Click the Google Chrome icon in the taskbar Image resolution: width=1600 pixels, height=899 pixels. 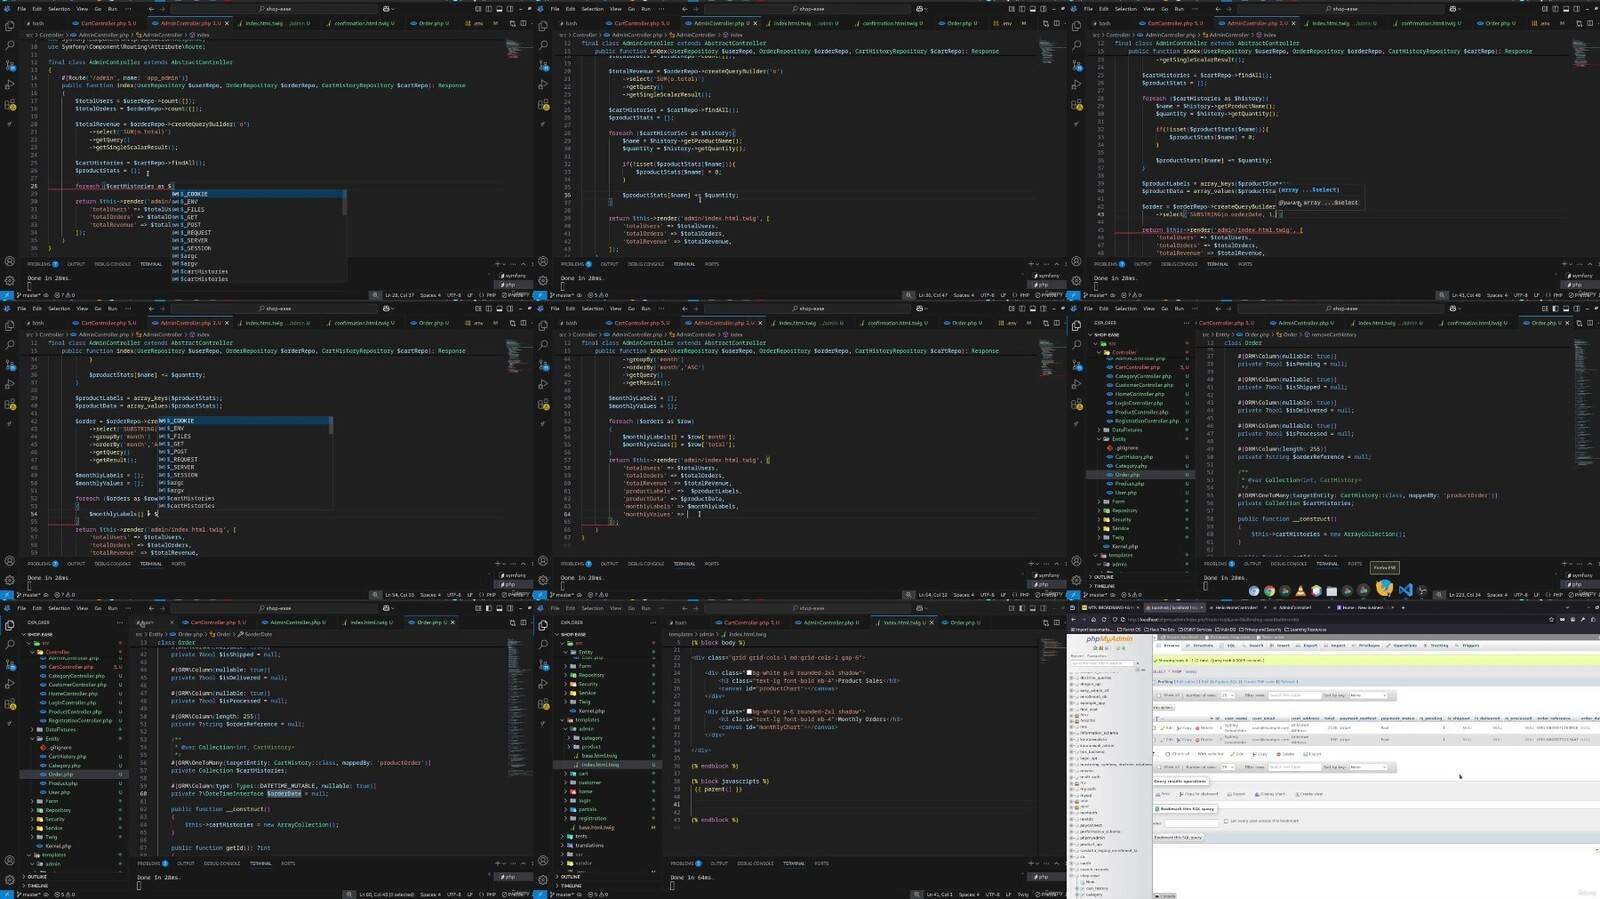(1269, 591)
